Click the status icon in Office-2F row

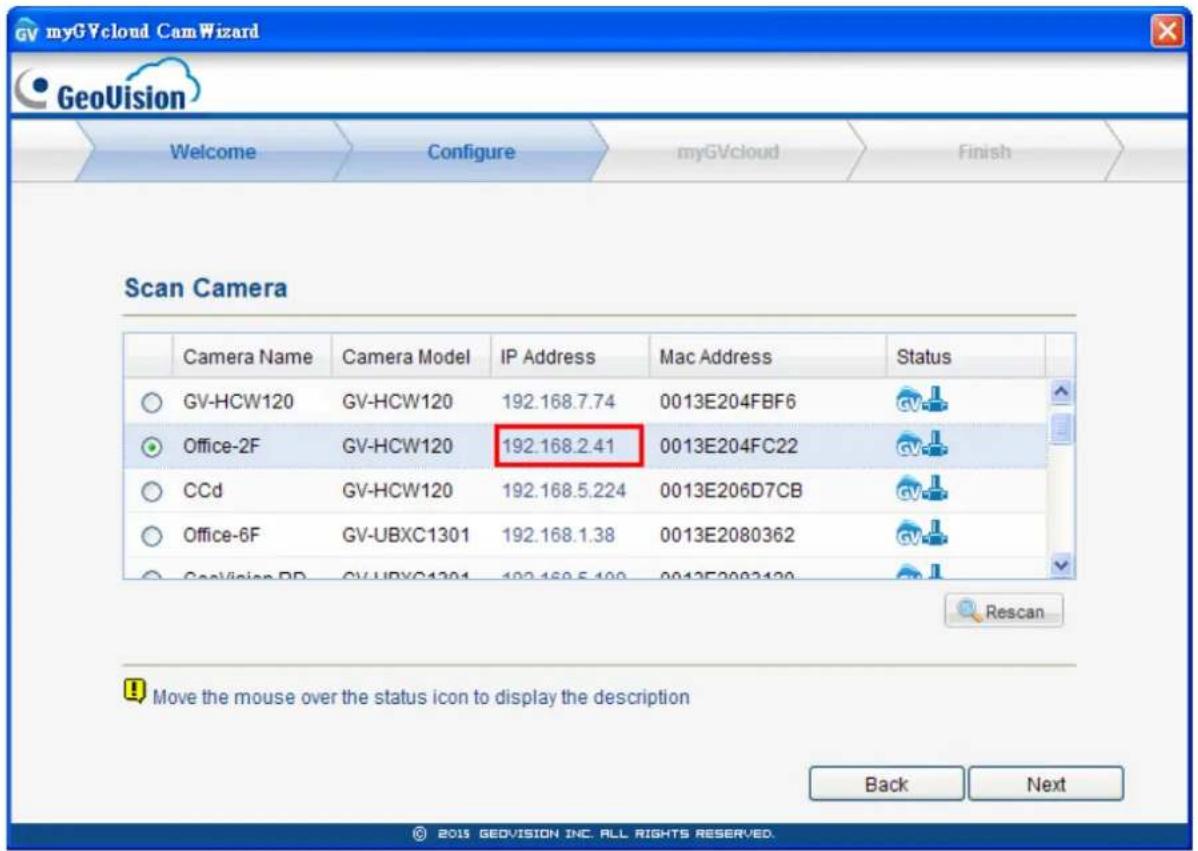(921, 444)
